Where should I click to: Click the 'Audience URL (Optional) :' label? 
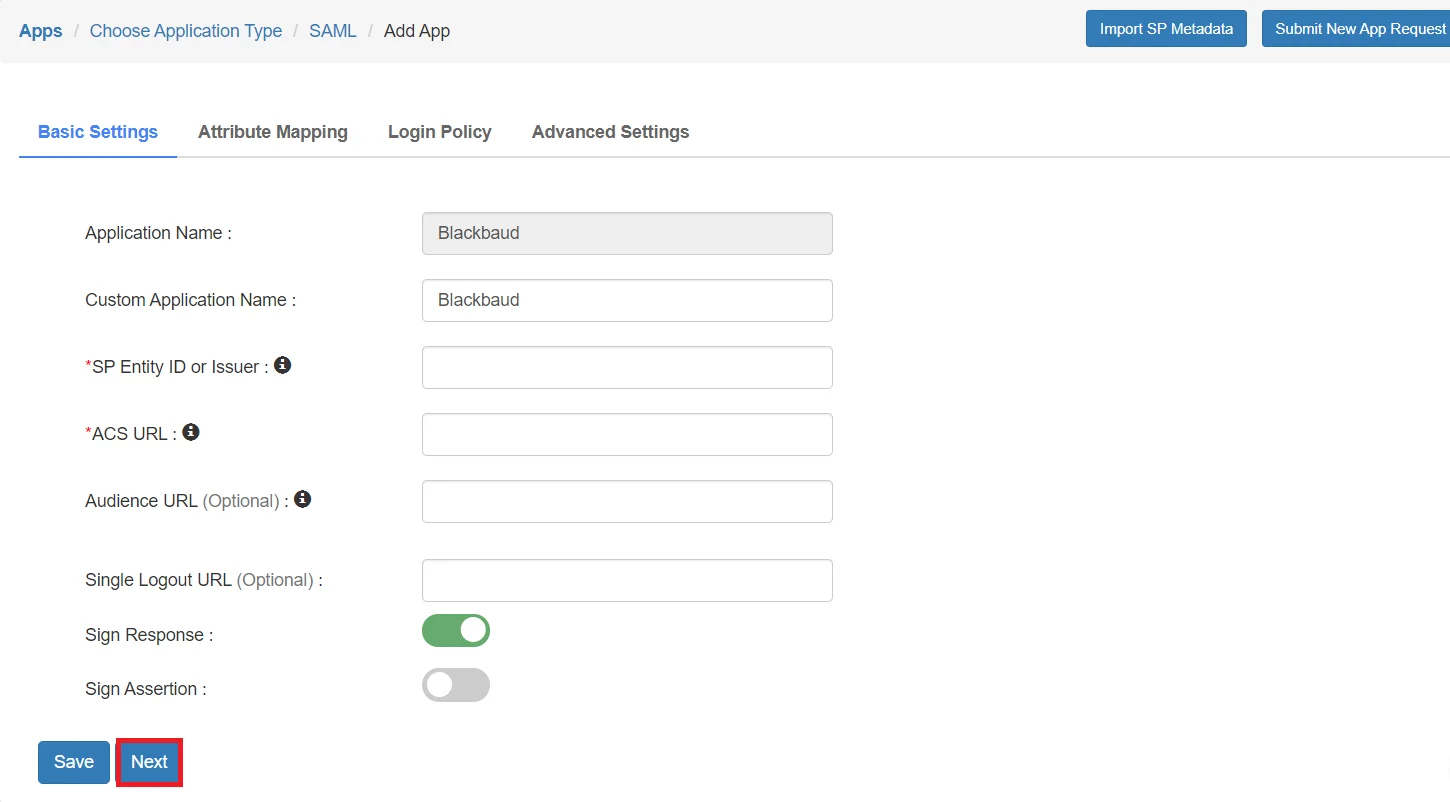pos(187,501)
